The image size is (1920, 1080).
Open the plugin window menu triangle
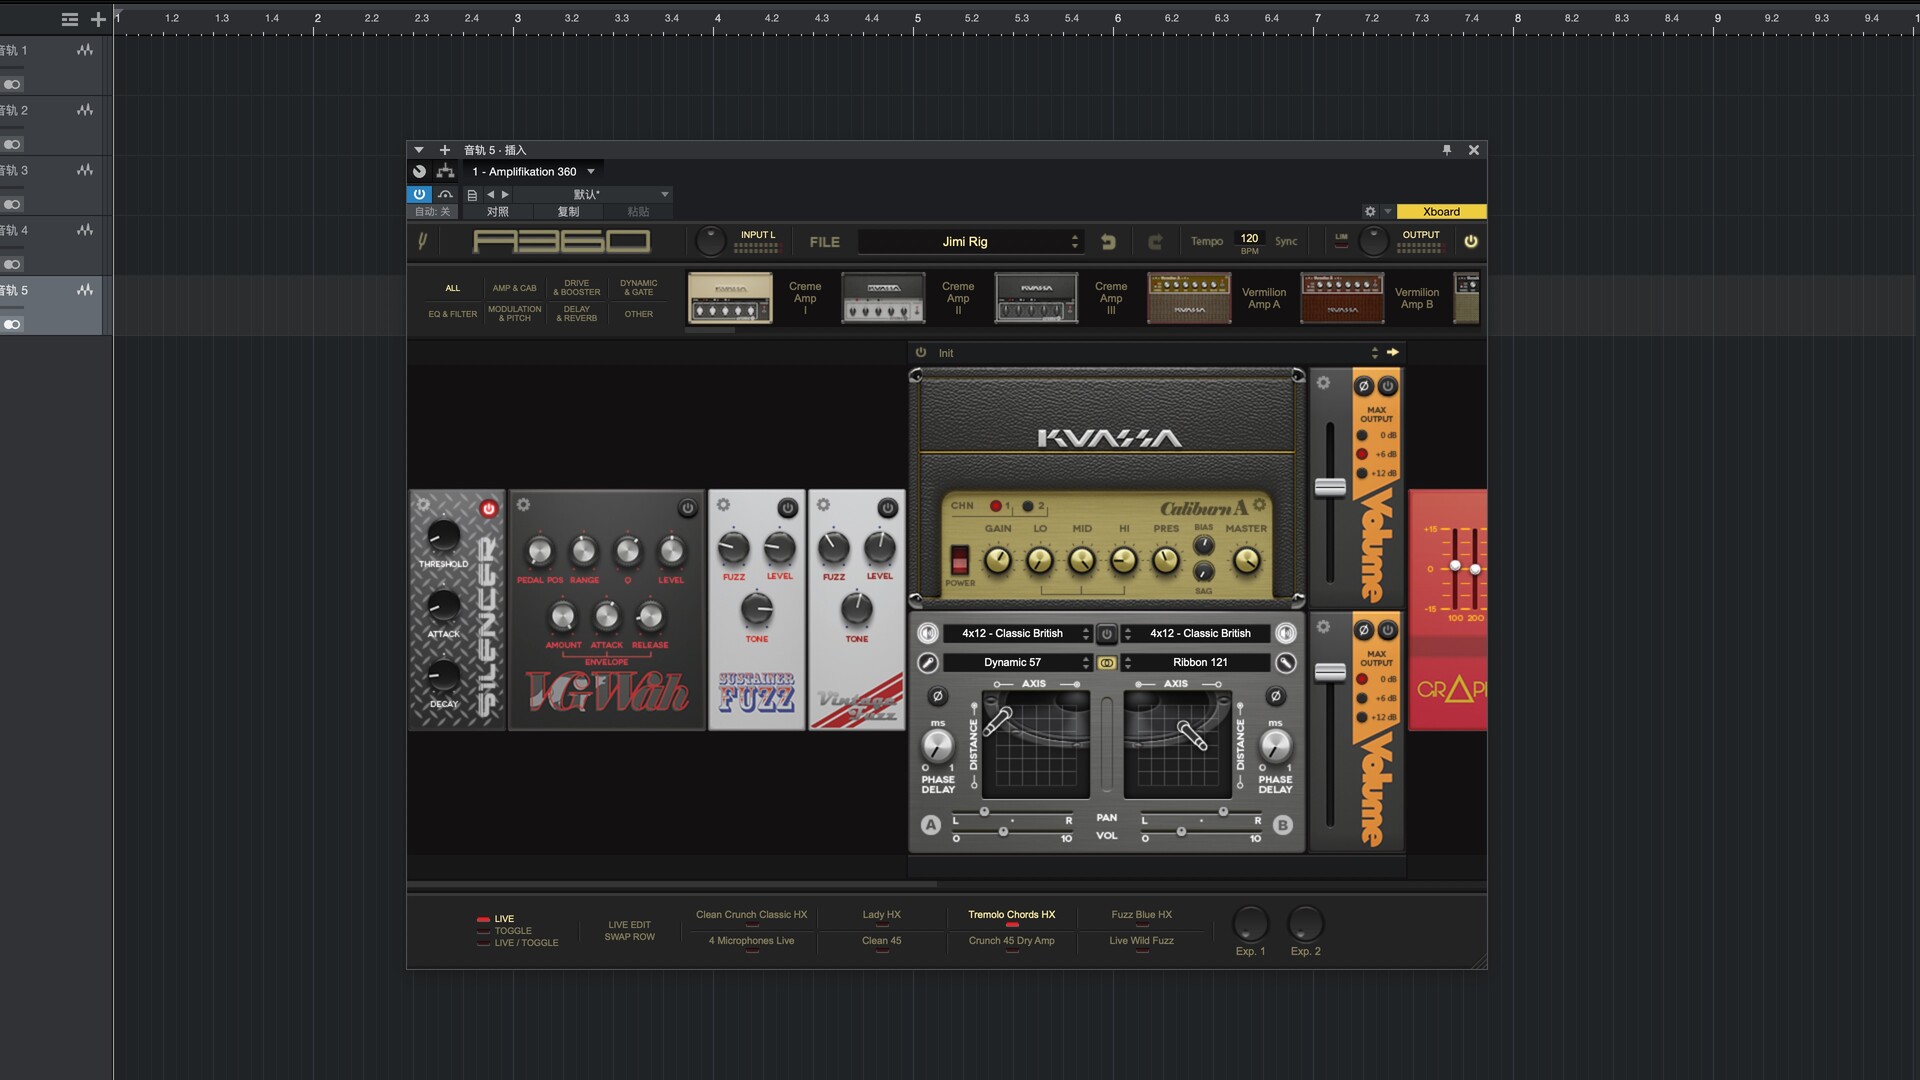(419, 150)
